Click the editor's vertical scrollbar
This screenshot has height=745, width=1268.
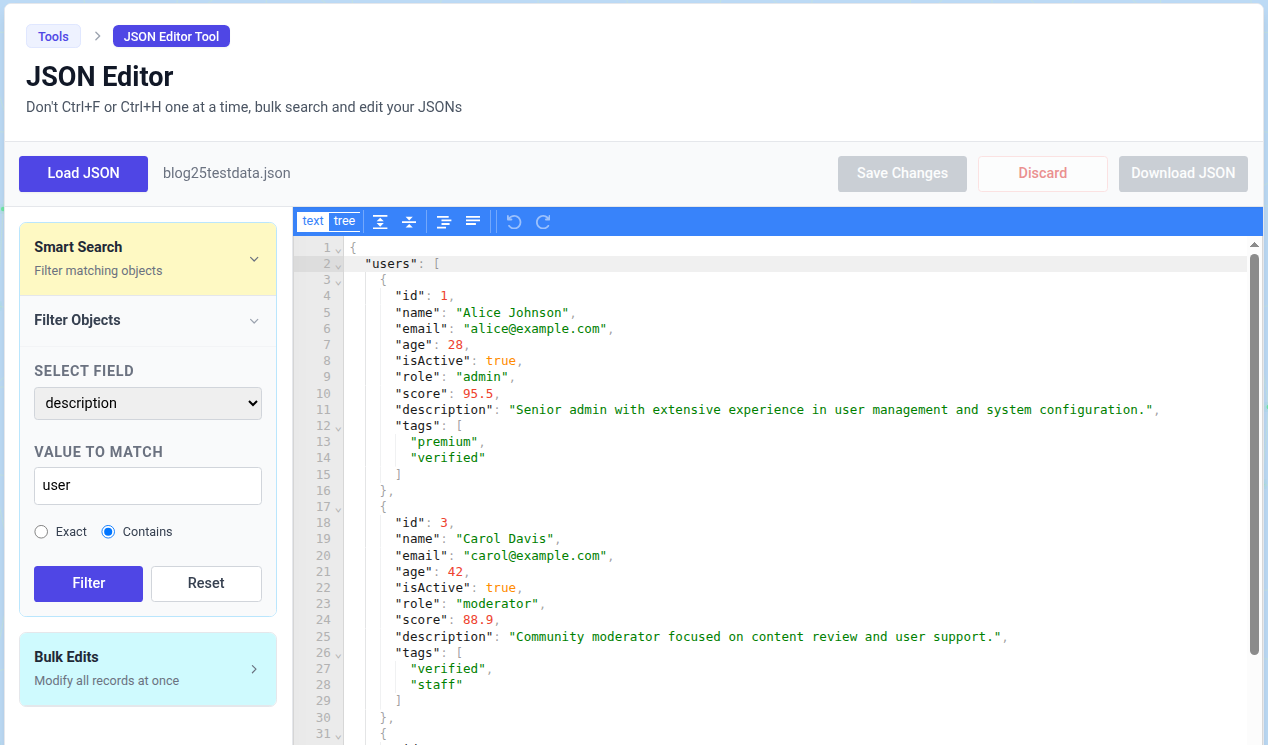point(1254,450)
